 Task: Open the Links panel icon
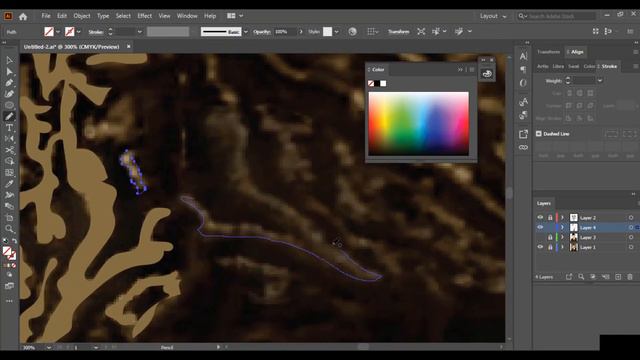tap(523, 147)
